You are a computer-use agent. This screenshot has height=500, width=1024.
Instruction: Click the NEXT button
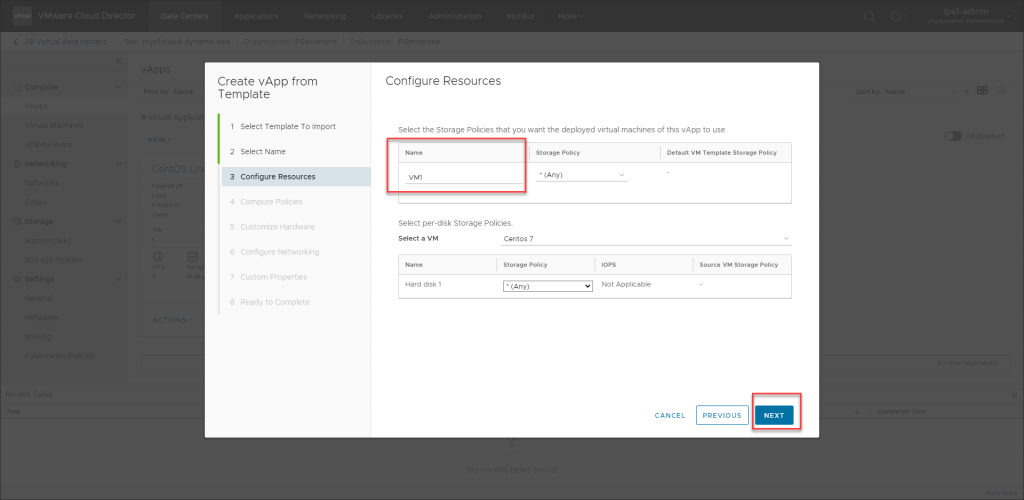pyautogui.click(x=773, y=415)
